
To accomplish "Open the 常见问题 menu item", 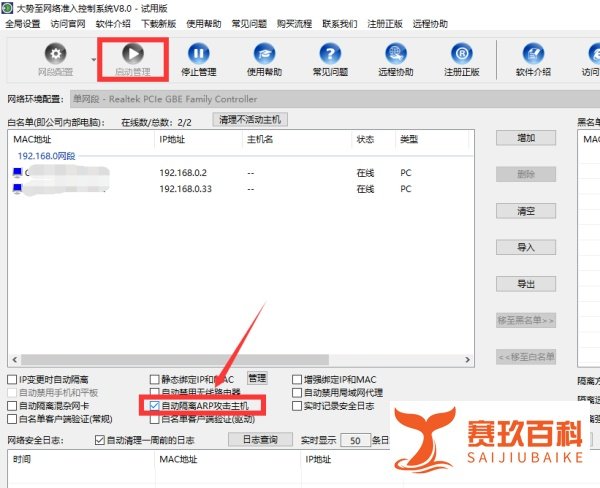I will click(249, 24).
